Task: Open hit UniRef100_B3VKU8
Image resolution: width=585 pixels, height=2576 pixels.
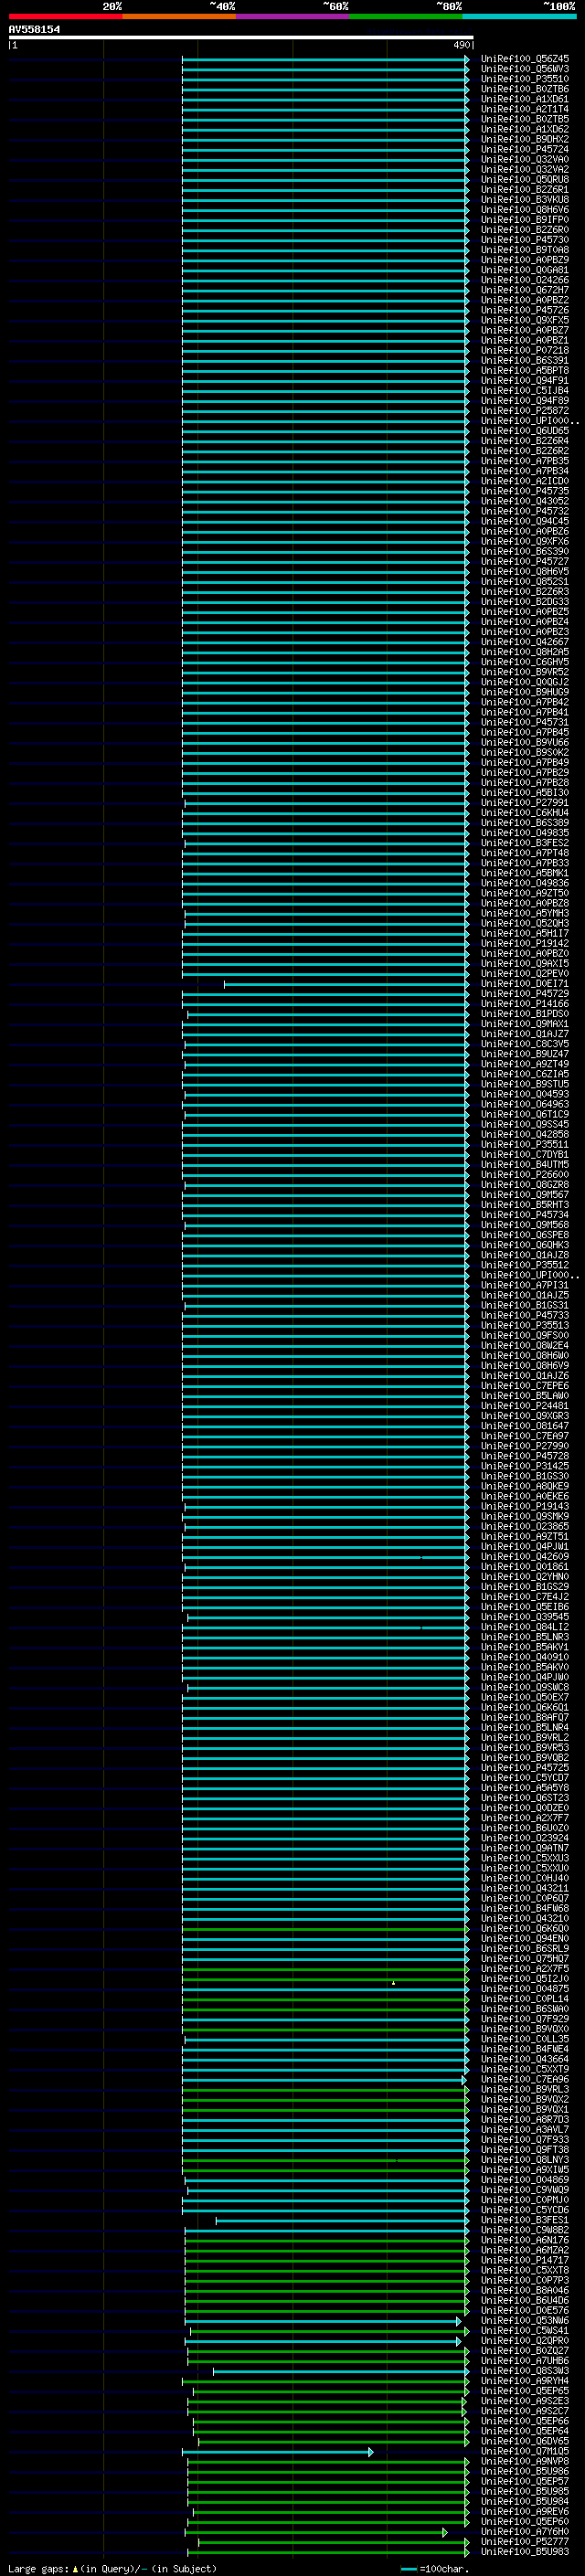Action: [x=524, y=199]
